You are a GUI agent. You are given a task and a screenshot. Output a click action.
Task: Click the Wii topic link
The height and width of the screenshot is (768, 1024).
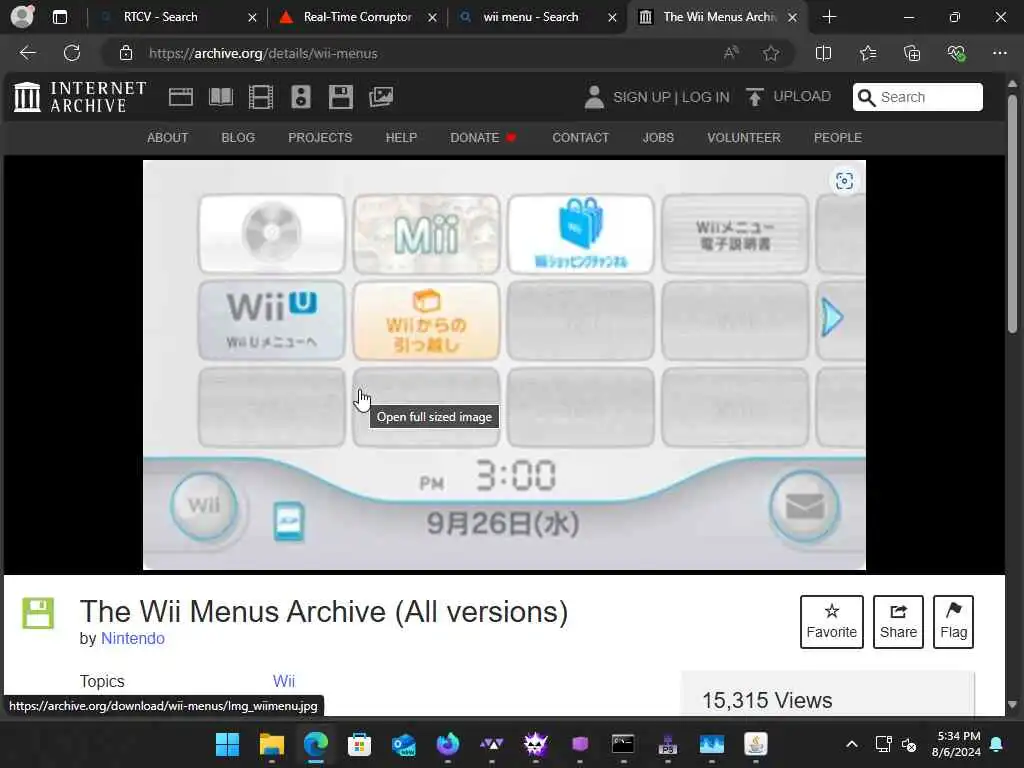(283, 681)
